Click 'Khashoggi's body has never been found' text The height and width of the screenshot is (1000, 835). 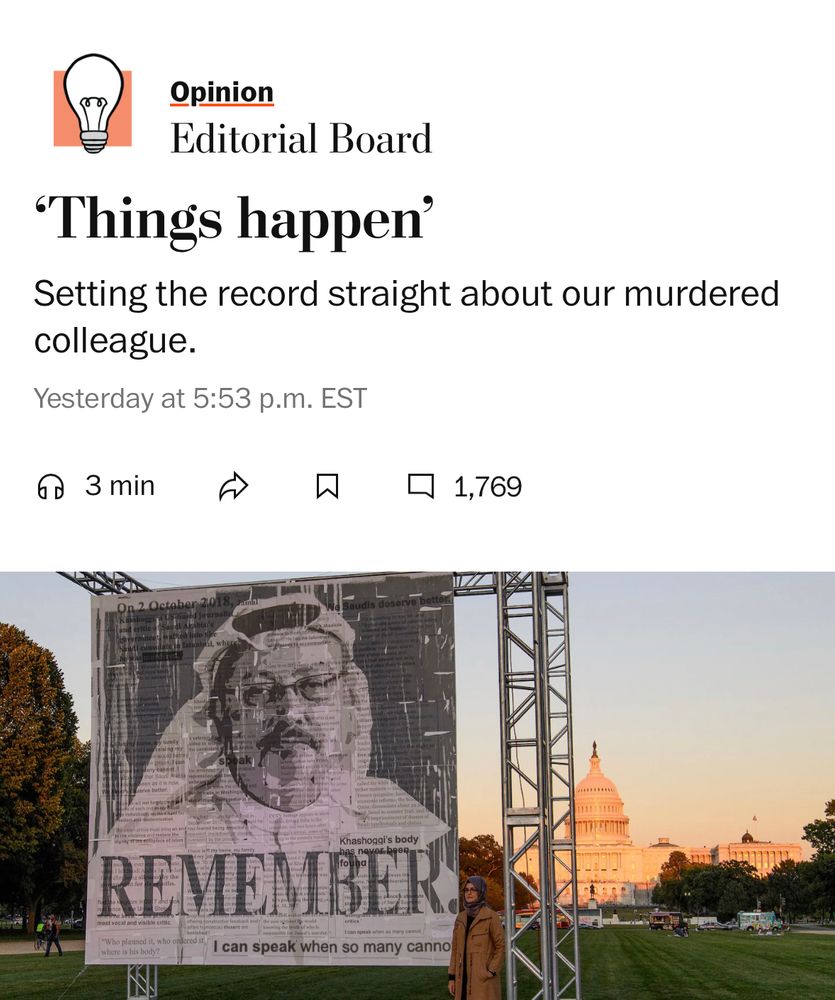pos(378,851)
